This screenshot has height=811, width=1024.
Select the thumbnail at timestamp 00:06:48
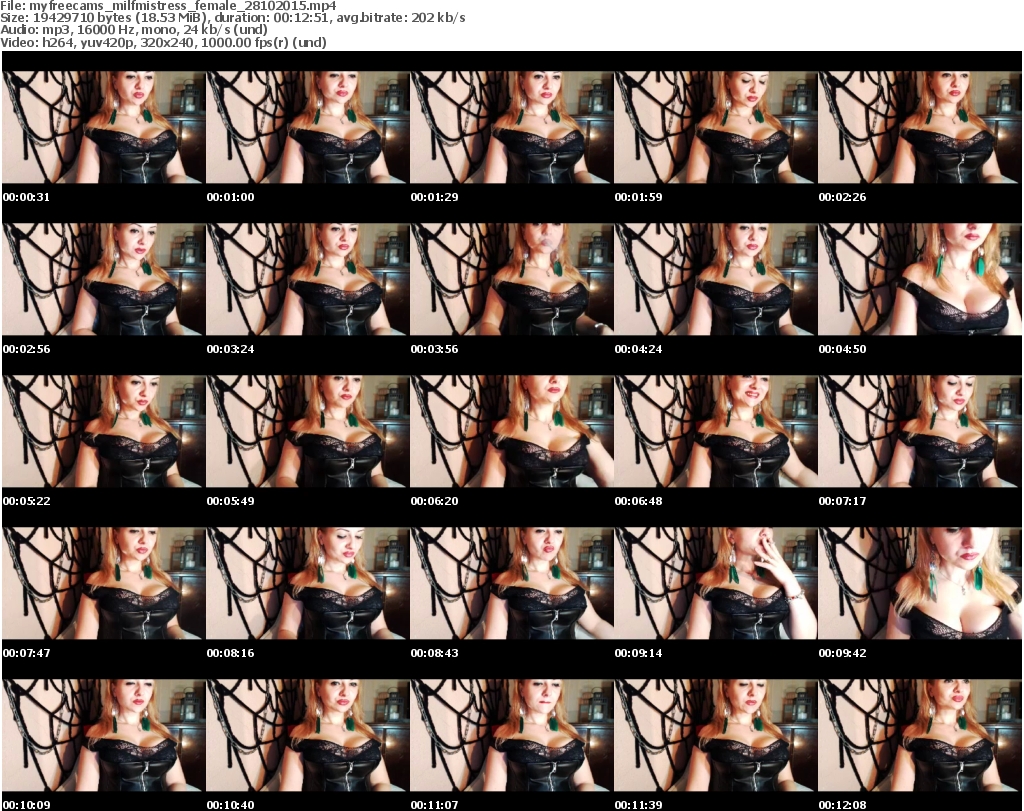point(716,431)
